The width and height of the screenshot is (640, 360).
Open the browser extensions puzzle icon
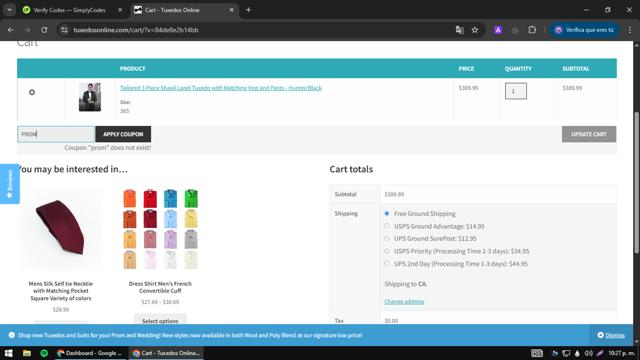(532, 30)
